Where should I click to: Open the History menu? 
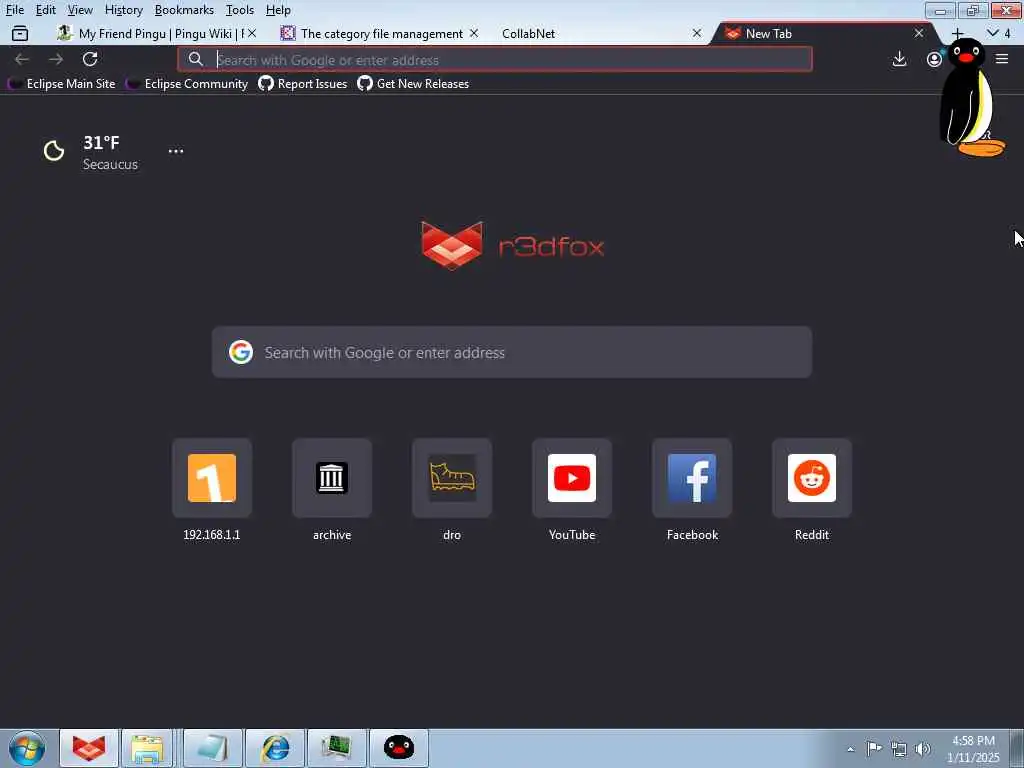(123, 10)
